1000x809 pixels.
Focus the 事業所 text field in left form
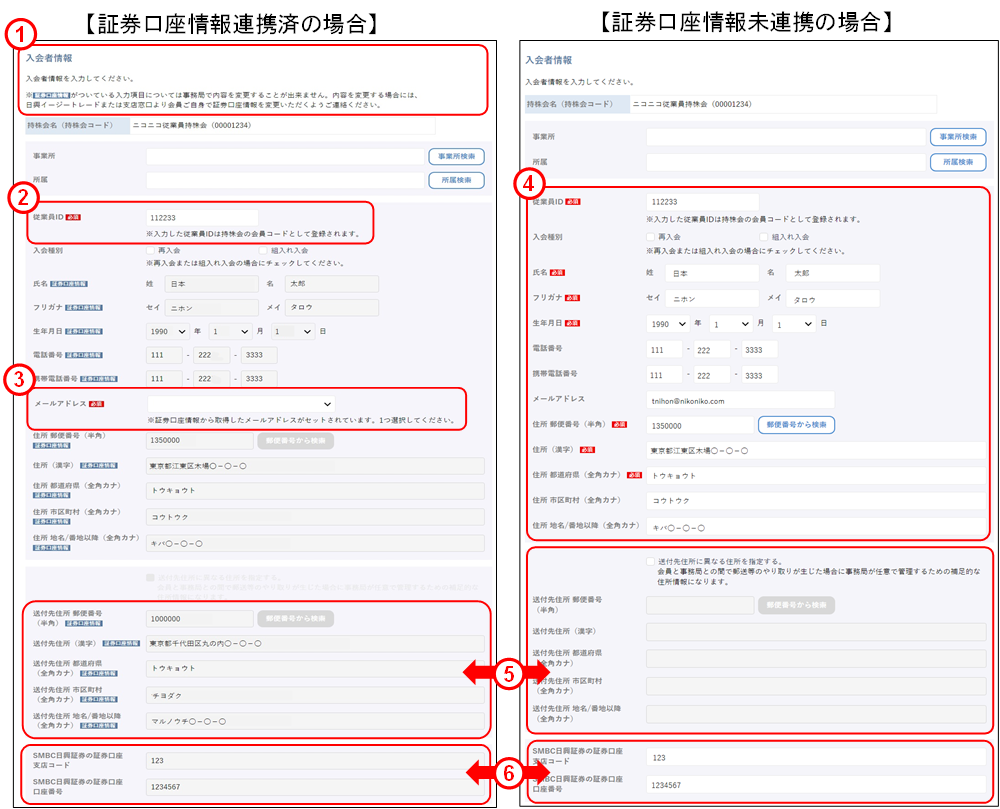pos(285,157)
